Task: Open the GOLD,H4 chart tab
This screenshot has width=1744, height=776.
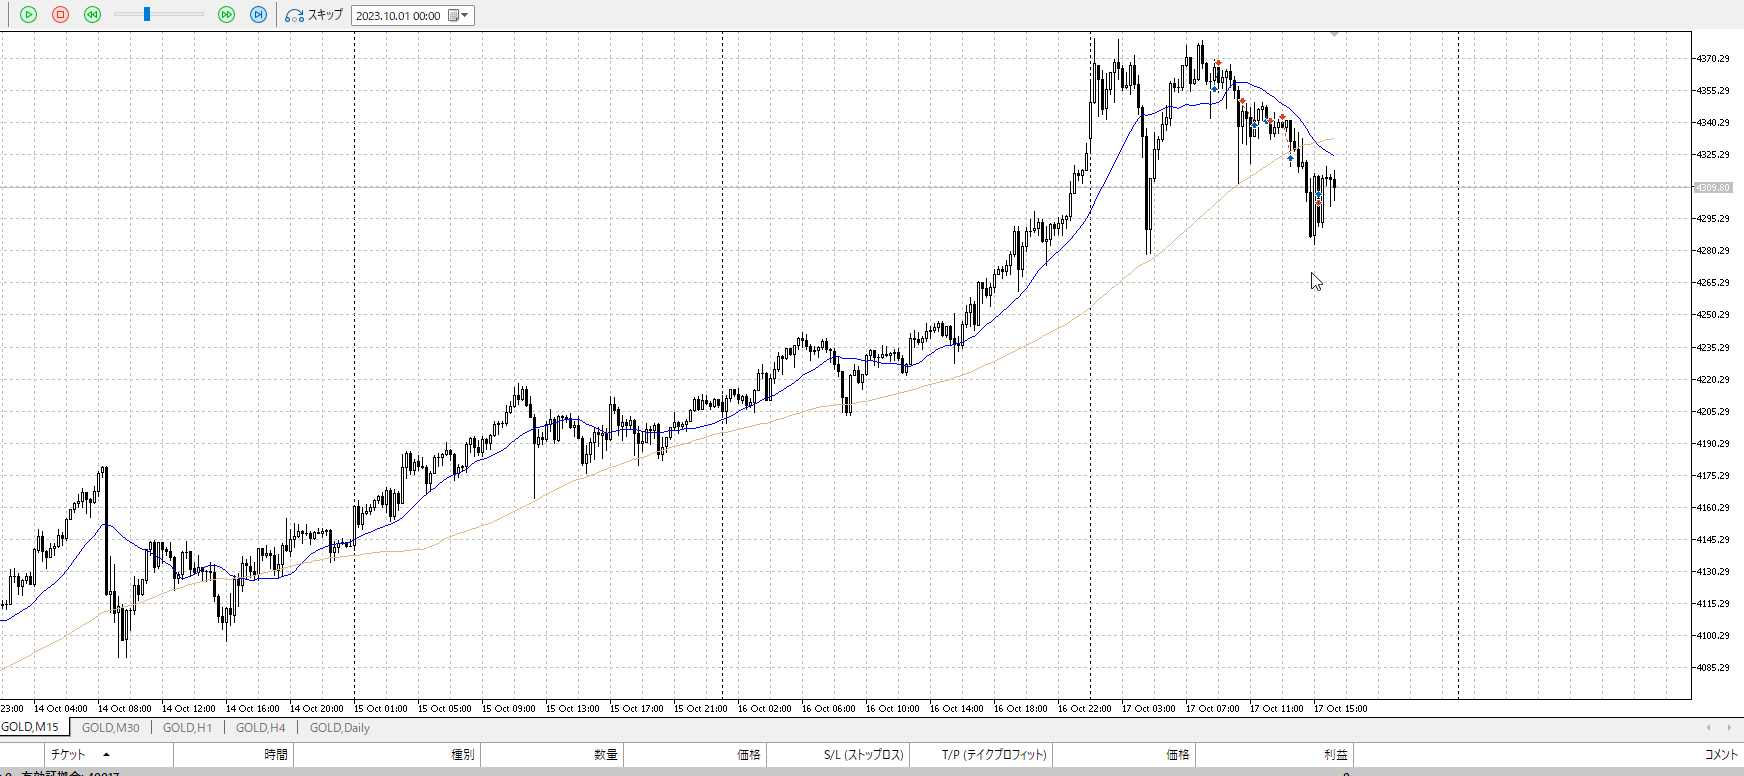Action: [x=260, y=728]
